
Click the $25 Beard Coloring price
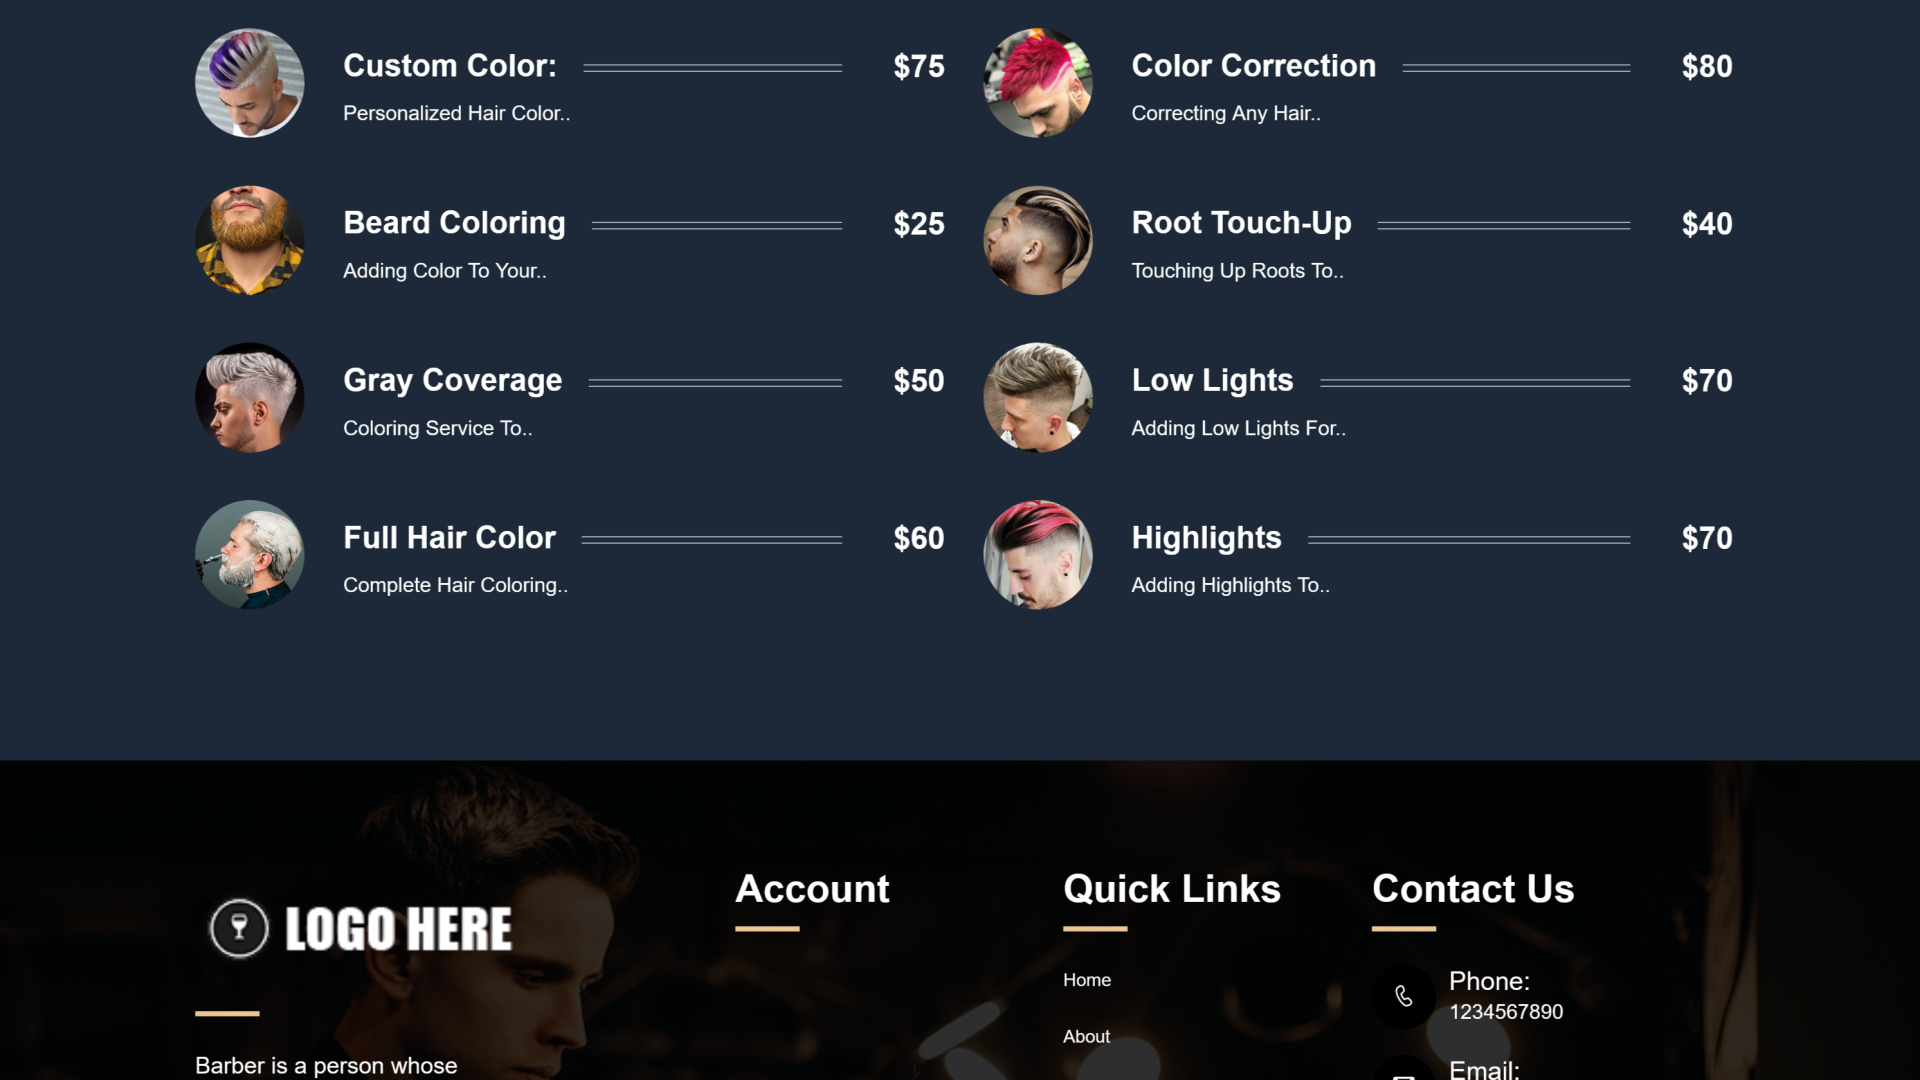click(919, 224)
